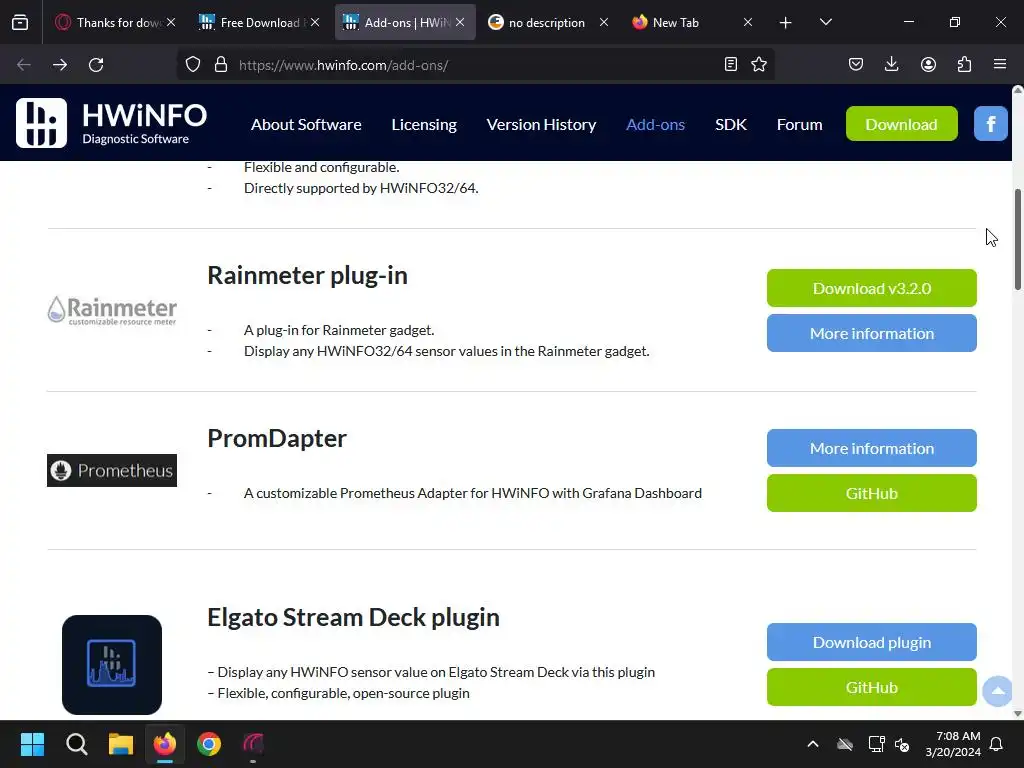Image resolution: width=1024 pixels, height=768 pixels.
Task: Click the Firefox taskbar icon
Action: (x=165, y=744)
